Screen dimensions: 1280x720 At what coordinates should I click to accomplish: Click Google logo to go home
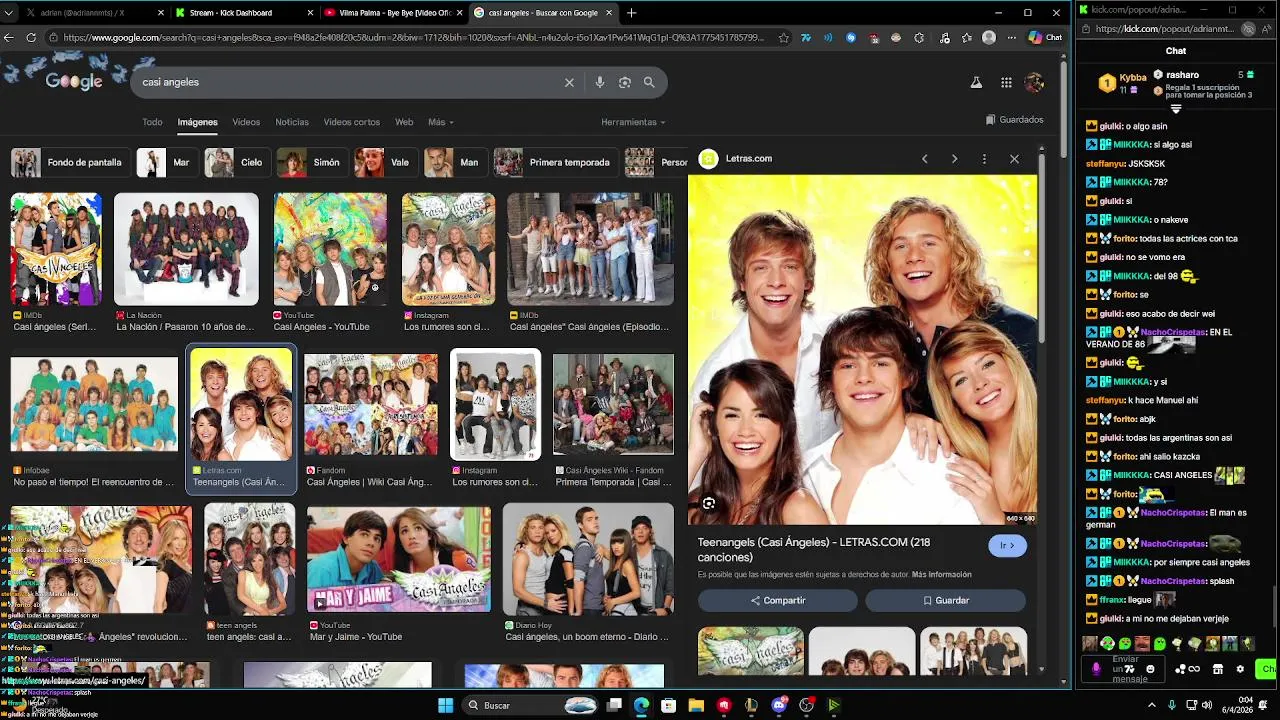coord(73,82)
